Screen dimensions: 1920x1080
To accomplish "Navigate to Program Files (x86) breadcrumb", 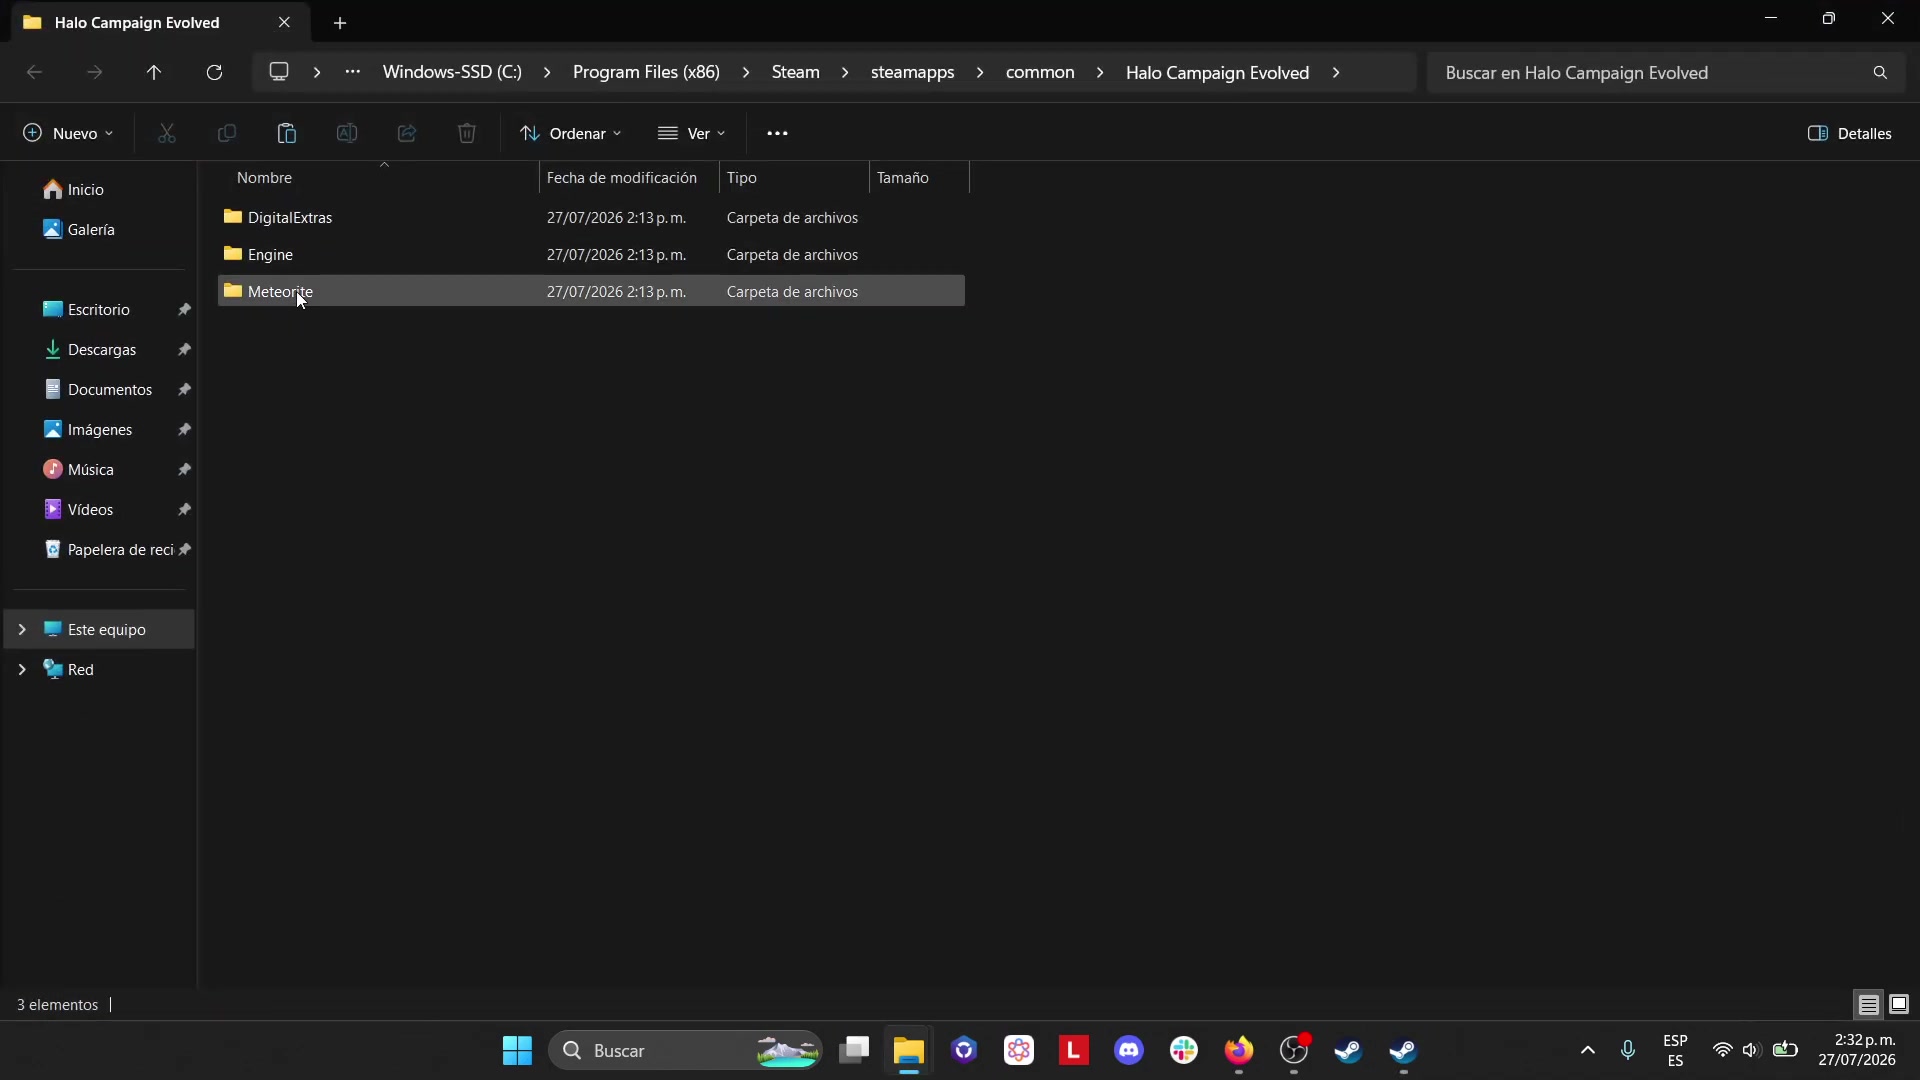I will (646, 72).
